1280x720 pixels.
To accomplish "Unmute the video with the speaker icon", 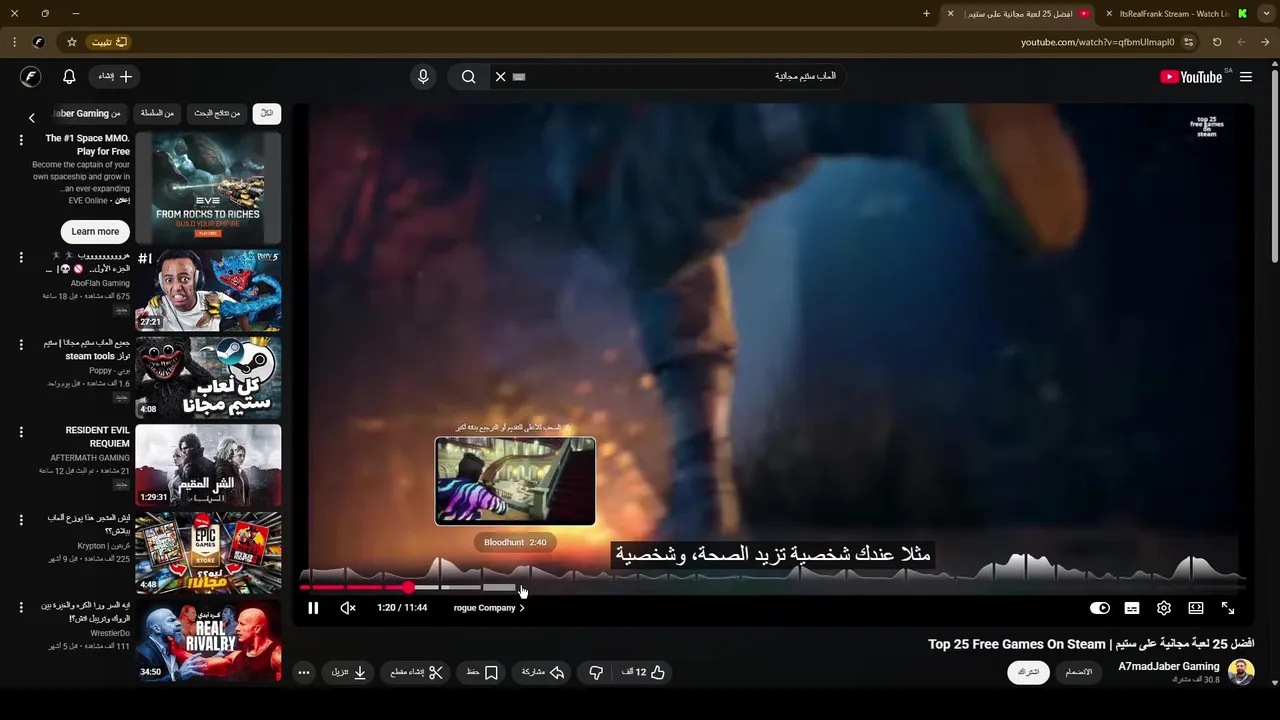I will point(348,608).
